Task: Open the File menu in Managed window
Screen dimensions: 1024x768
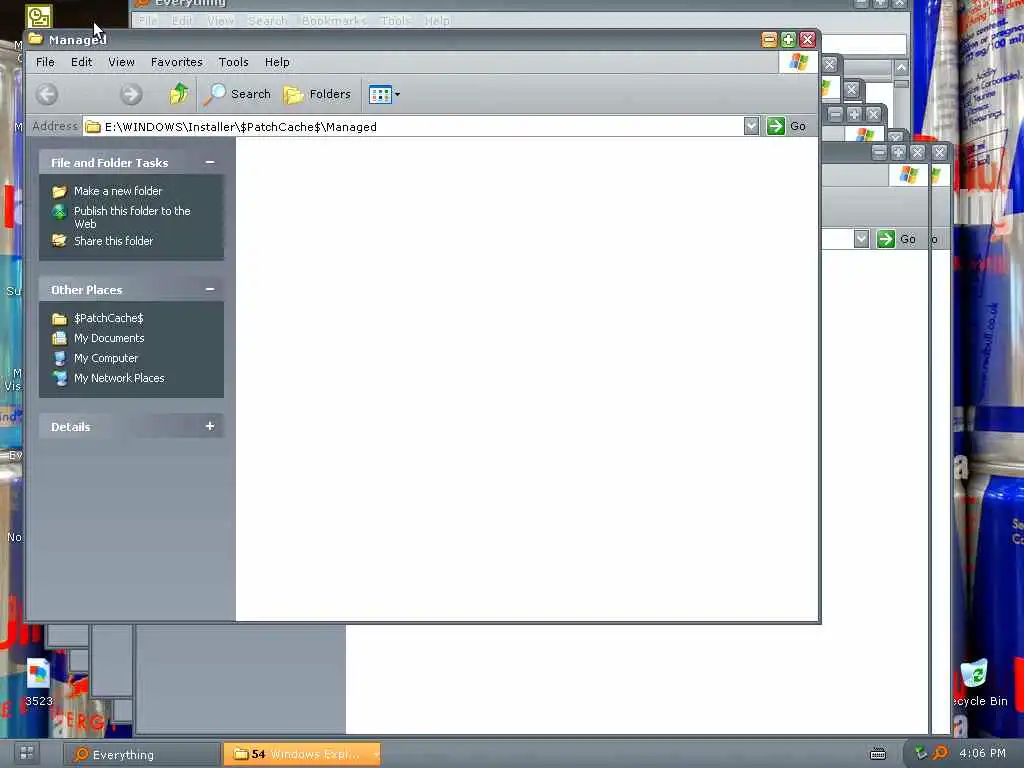Action: 45,62
